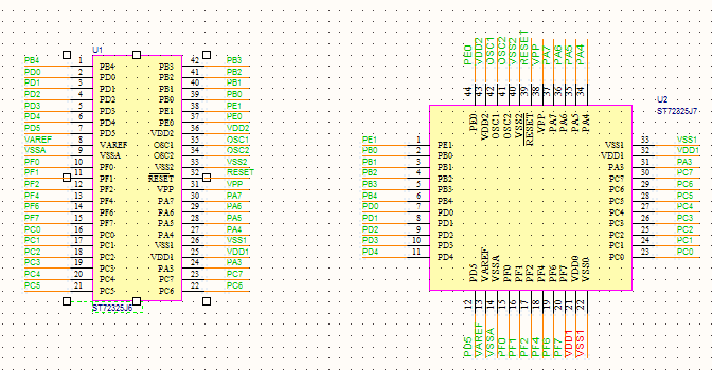Screen dimensions: 712x370
Task: Click the PC0 net label at U2 pin 23
Action: 685,252
